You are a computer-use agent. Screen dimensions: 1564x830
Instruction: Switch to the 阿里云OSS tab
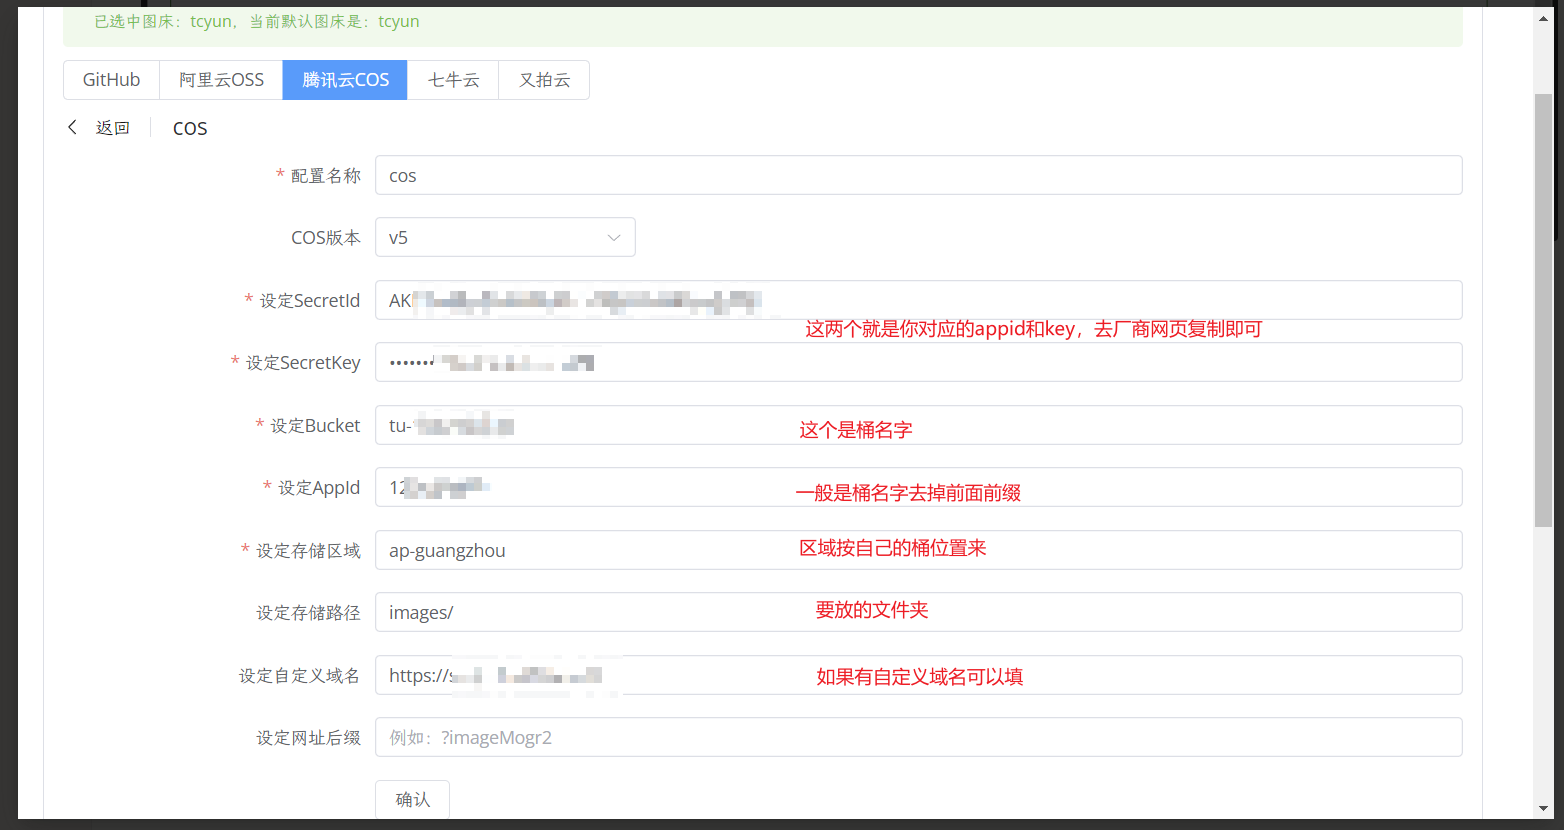[x=221, y=80]
